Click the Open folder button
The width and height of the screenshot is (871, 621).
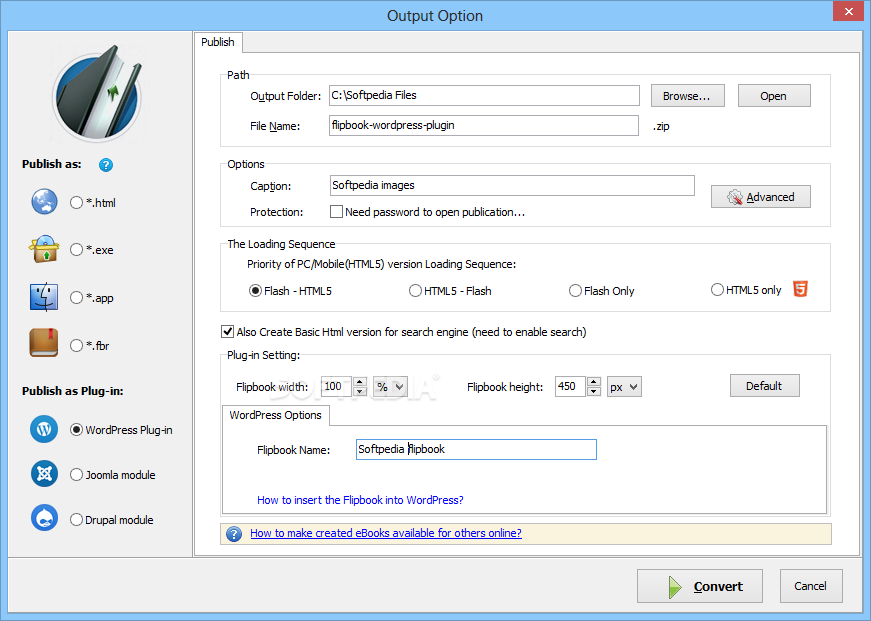[x=774, y=96]
